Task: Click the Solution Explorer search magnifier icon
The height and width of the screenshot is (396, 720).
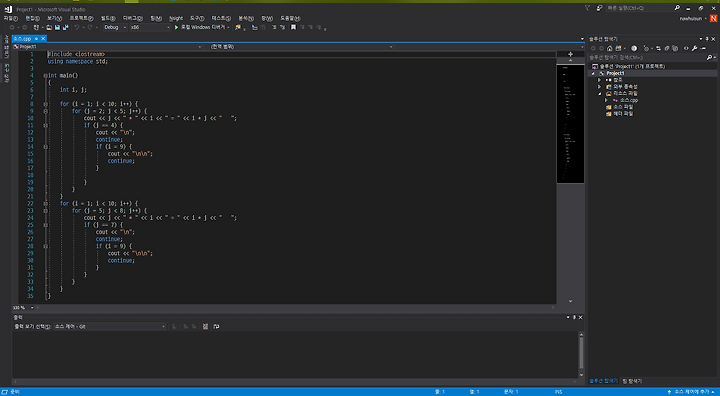Action: pyautogui.click(x=709, y=57)
